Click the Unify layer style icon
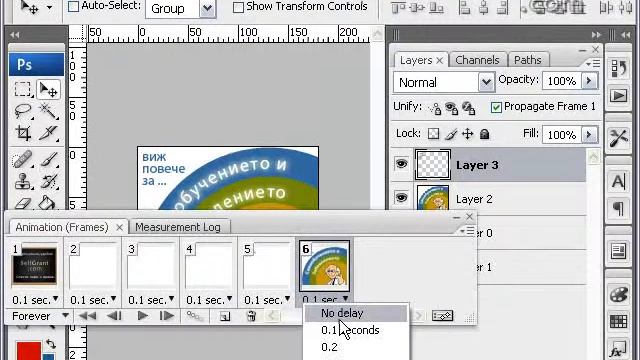This screenshot has width=640, height=360. pos(468,108)
